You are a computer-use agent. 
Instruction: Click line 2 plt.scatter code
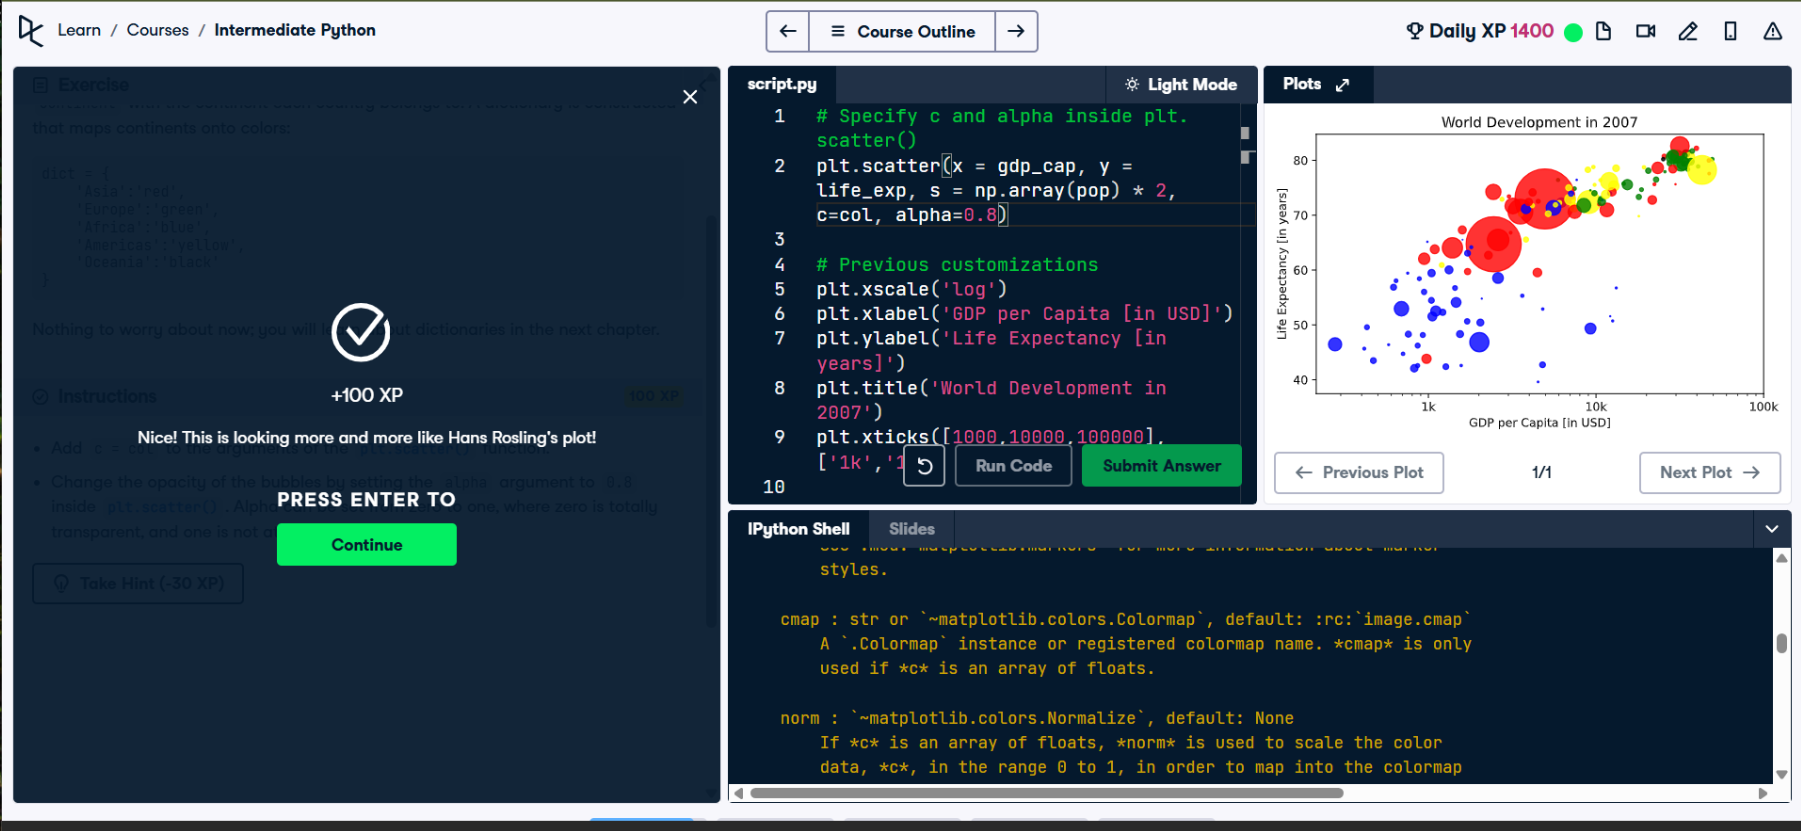(x=996, y=190)
